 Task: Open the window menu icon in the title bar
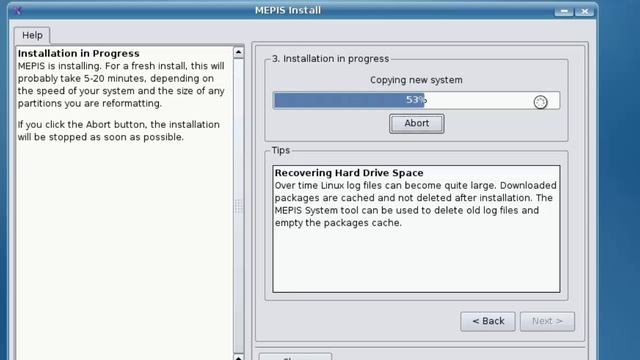click(18, 11)
